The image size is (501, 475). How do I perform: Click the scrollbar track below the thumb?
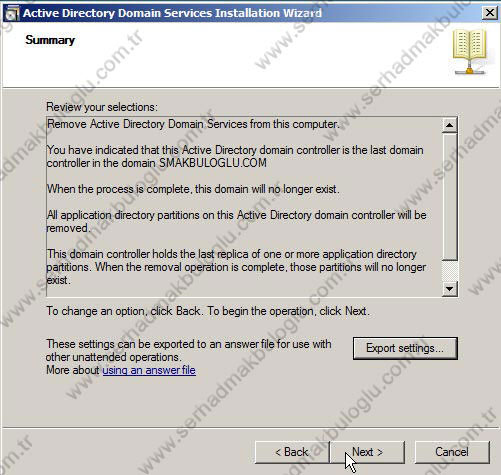point(449,270)
